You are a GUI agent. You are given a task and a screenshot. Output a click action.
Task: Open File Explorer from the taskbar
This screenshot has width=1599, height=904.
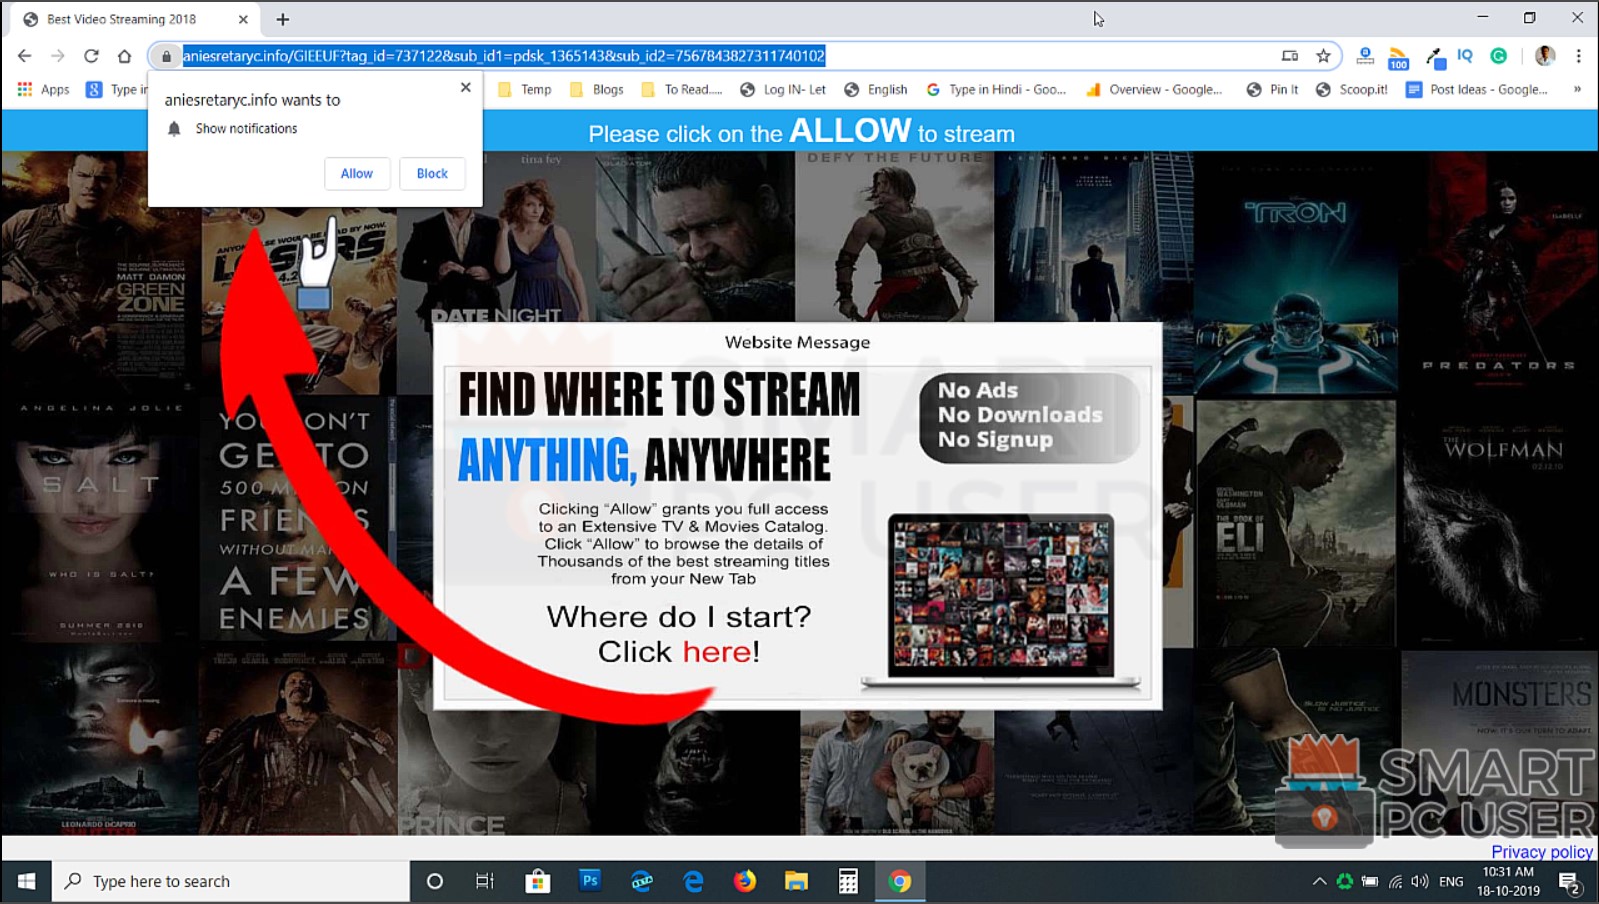(796, 881)
